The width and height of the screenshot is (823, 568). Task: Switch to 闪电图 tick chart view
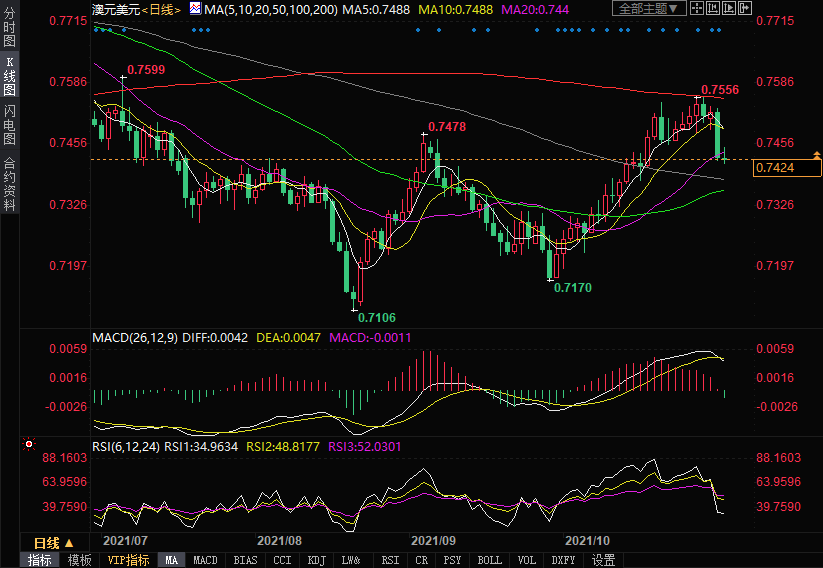point(9,125)
